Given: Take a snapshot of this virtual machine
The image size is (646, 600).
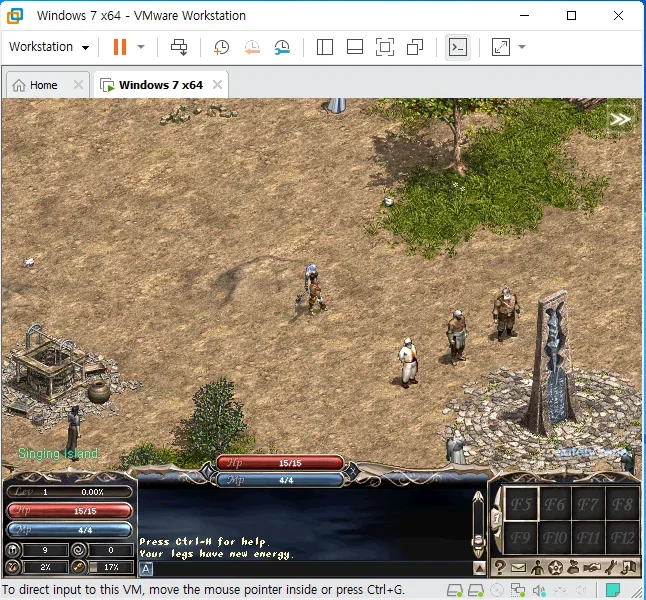Looking at the screenshot, I should pyautogui.click(x=221, y=47).
